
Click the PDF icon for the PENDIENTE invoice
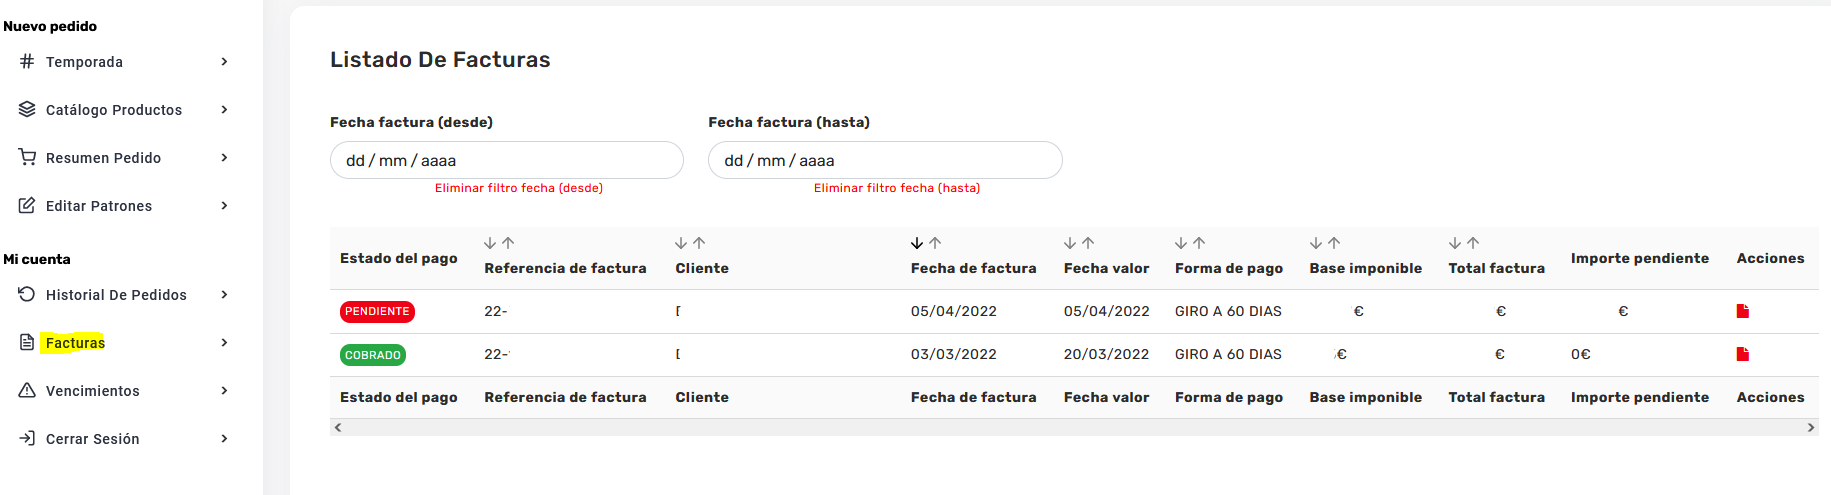[x=1742, y=311]
